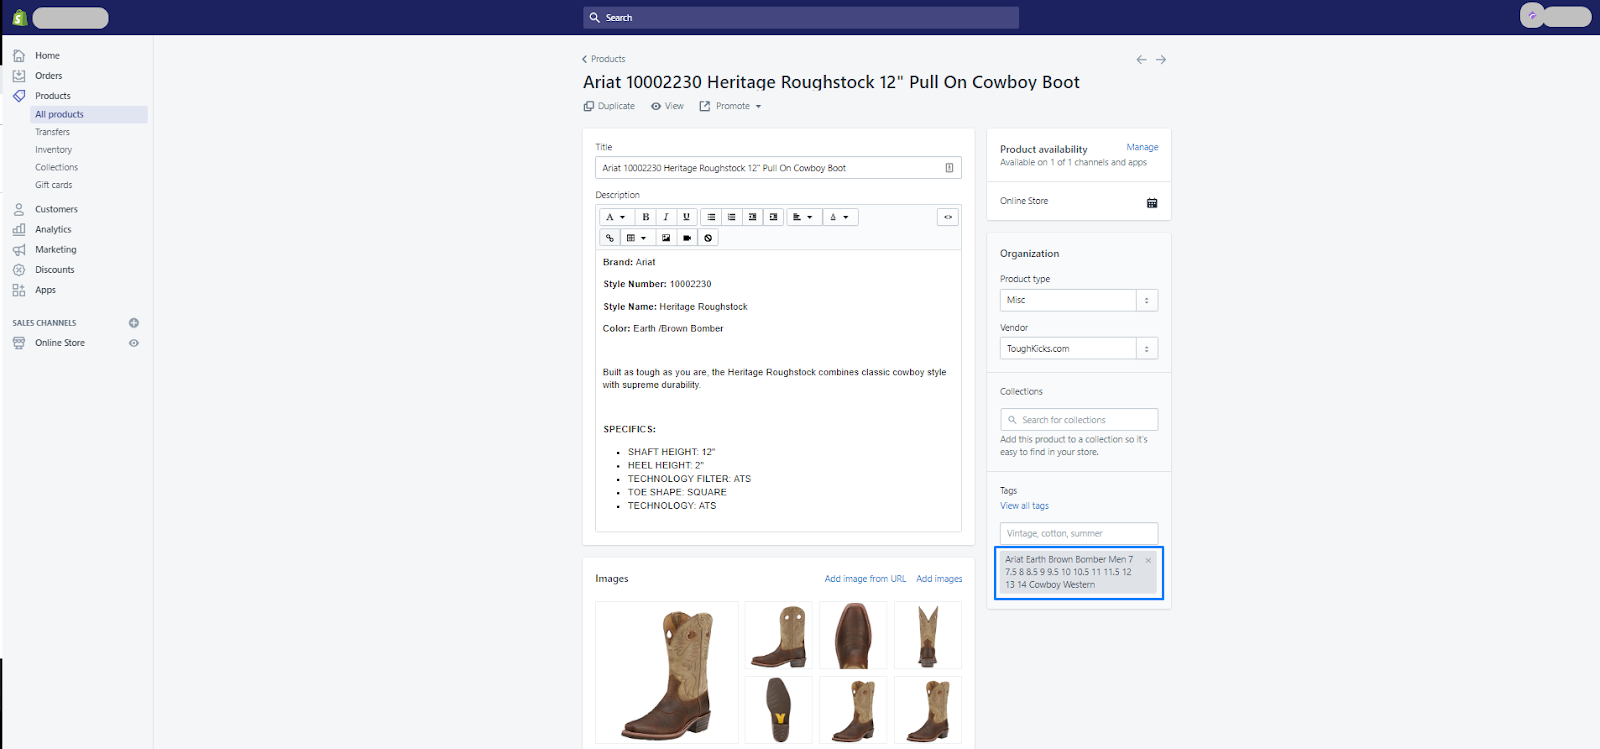Open the Marketing section

point(55,250)
